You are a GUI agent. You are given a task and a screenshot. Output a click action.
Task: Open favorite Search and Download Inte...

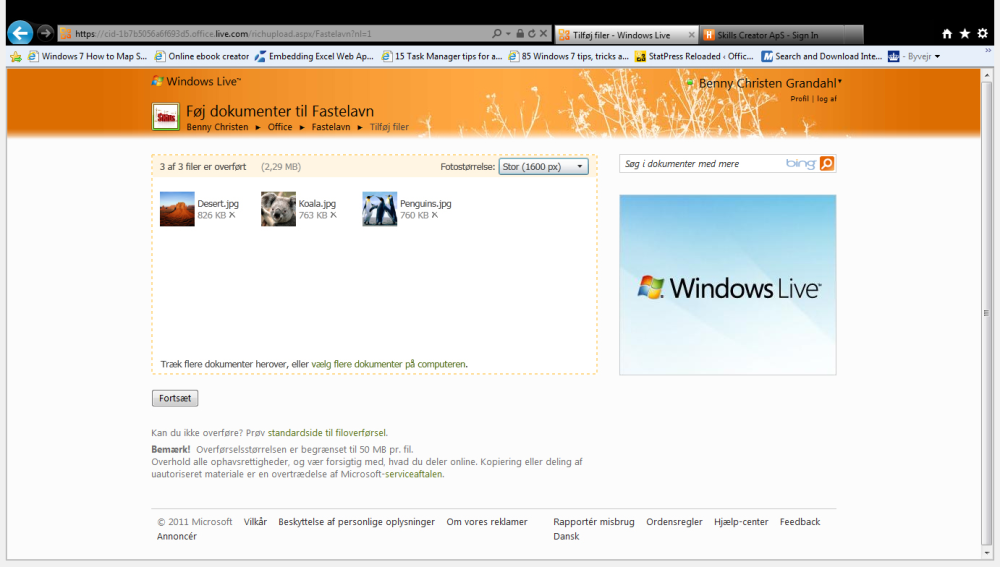(822, 57)
